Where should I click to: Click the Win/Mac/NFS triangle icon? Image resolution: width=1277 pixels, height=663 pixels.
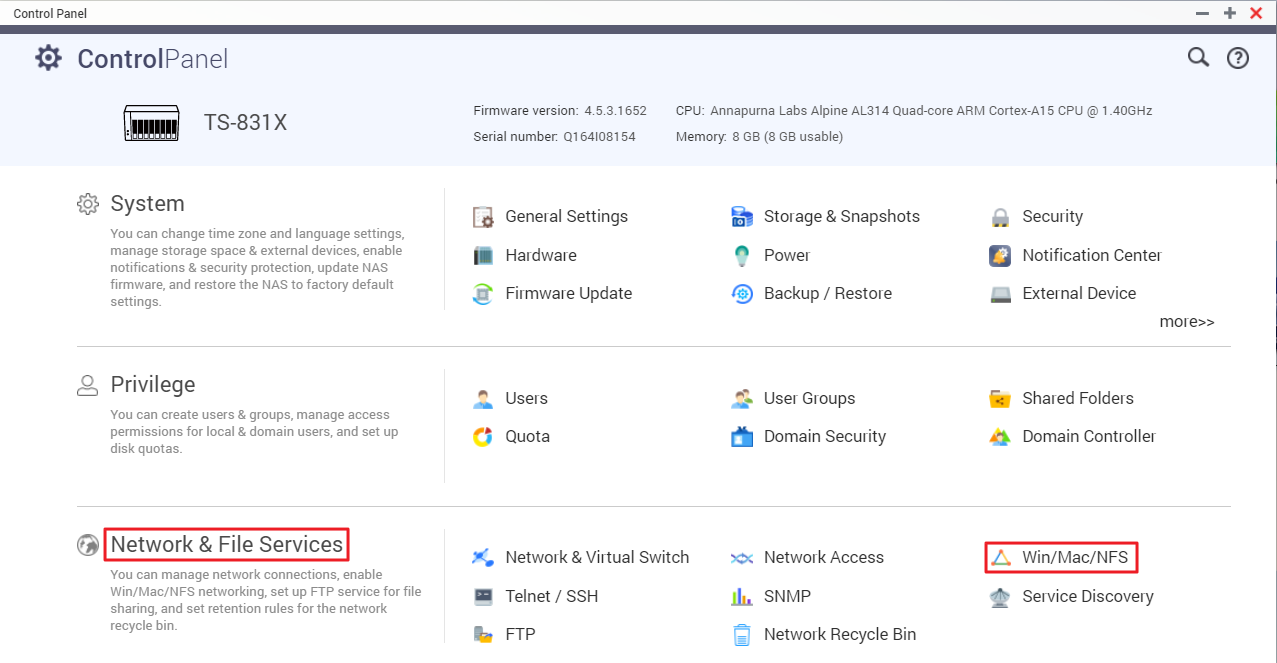(x=1000, y=558)
